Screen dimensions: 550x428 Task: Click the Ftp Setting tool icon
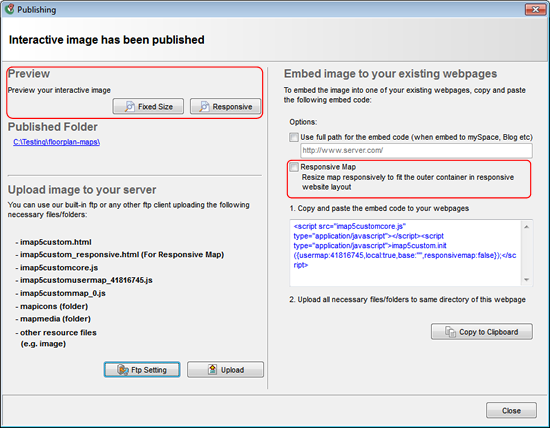[123, 370]
